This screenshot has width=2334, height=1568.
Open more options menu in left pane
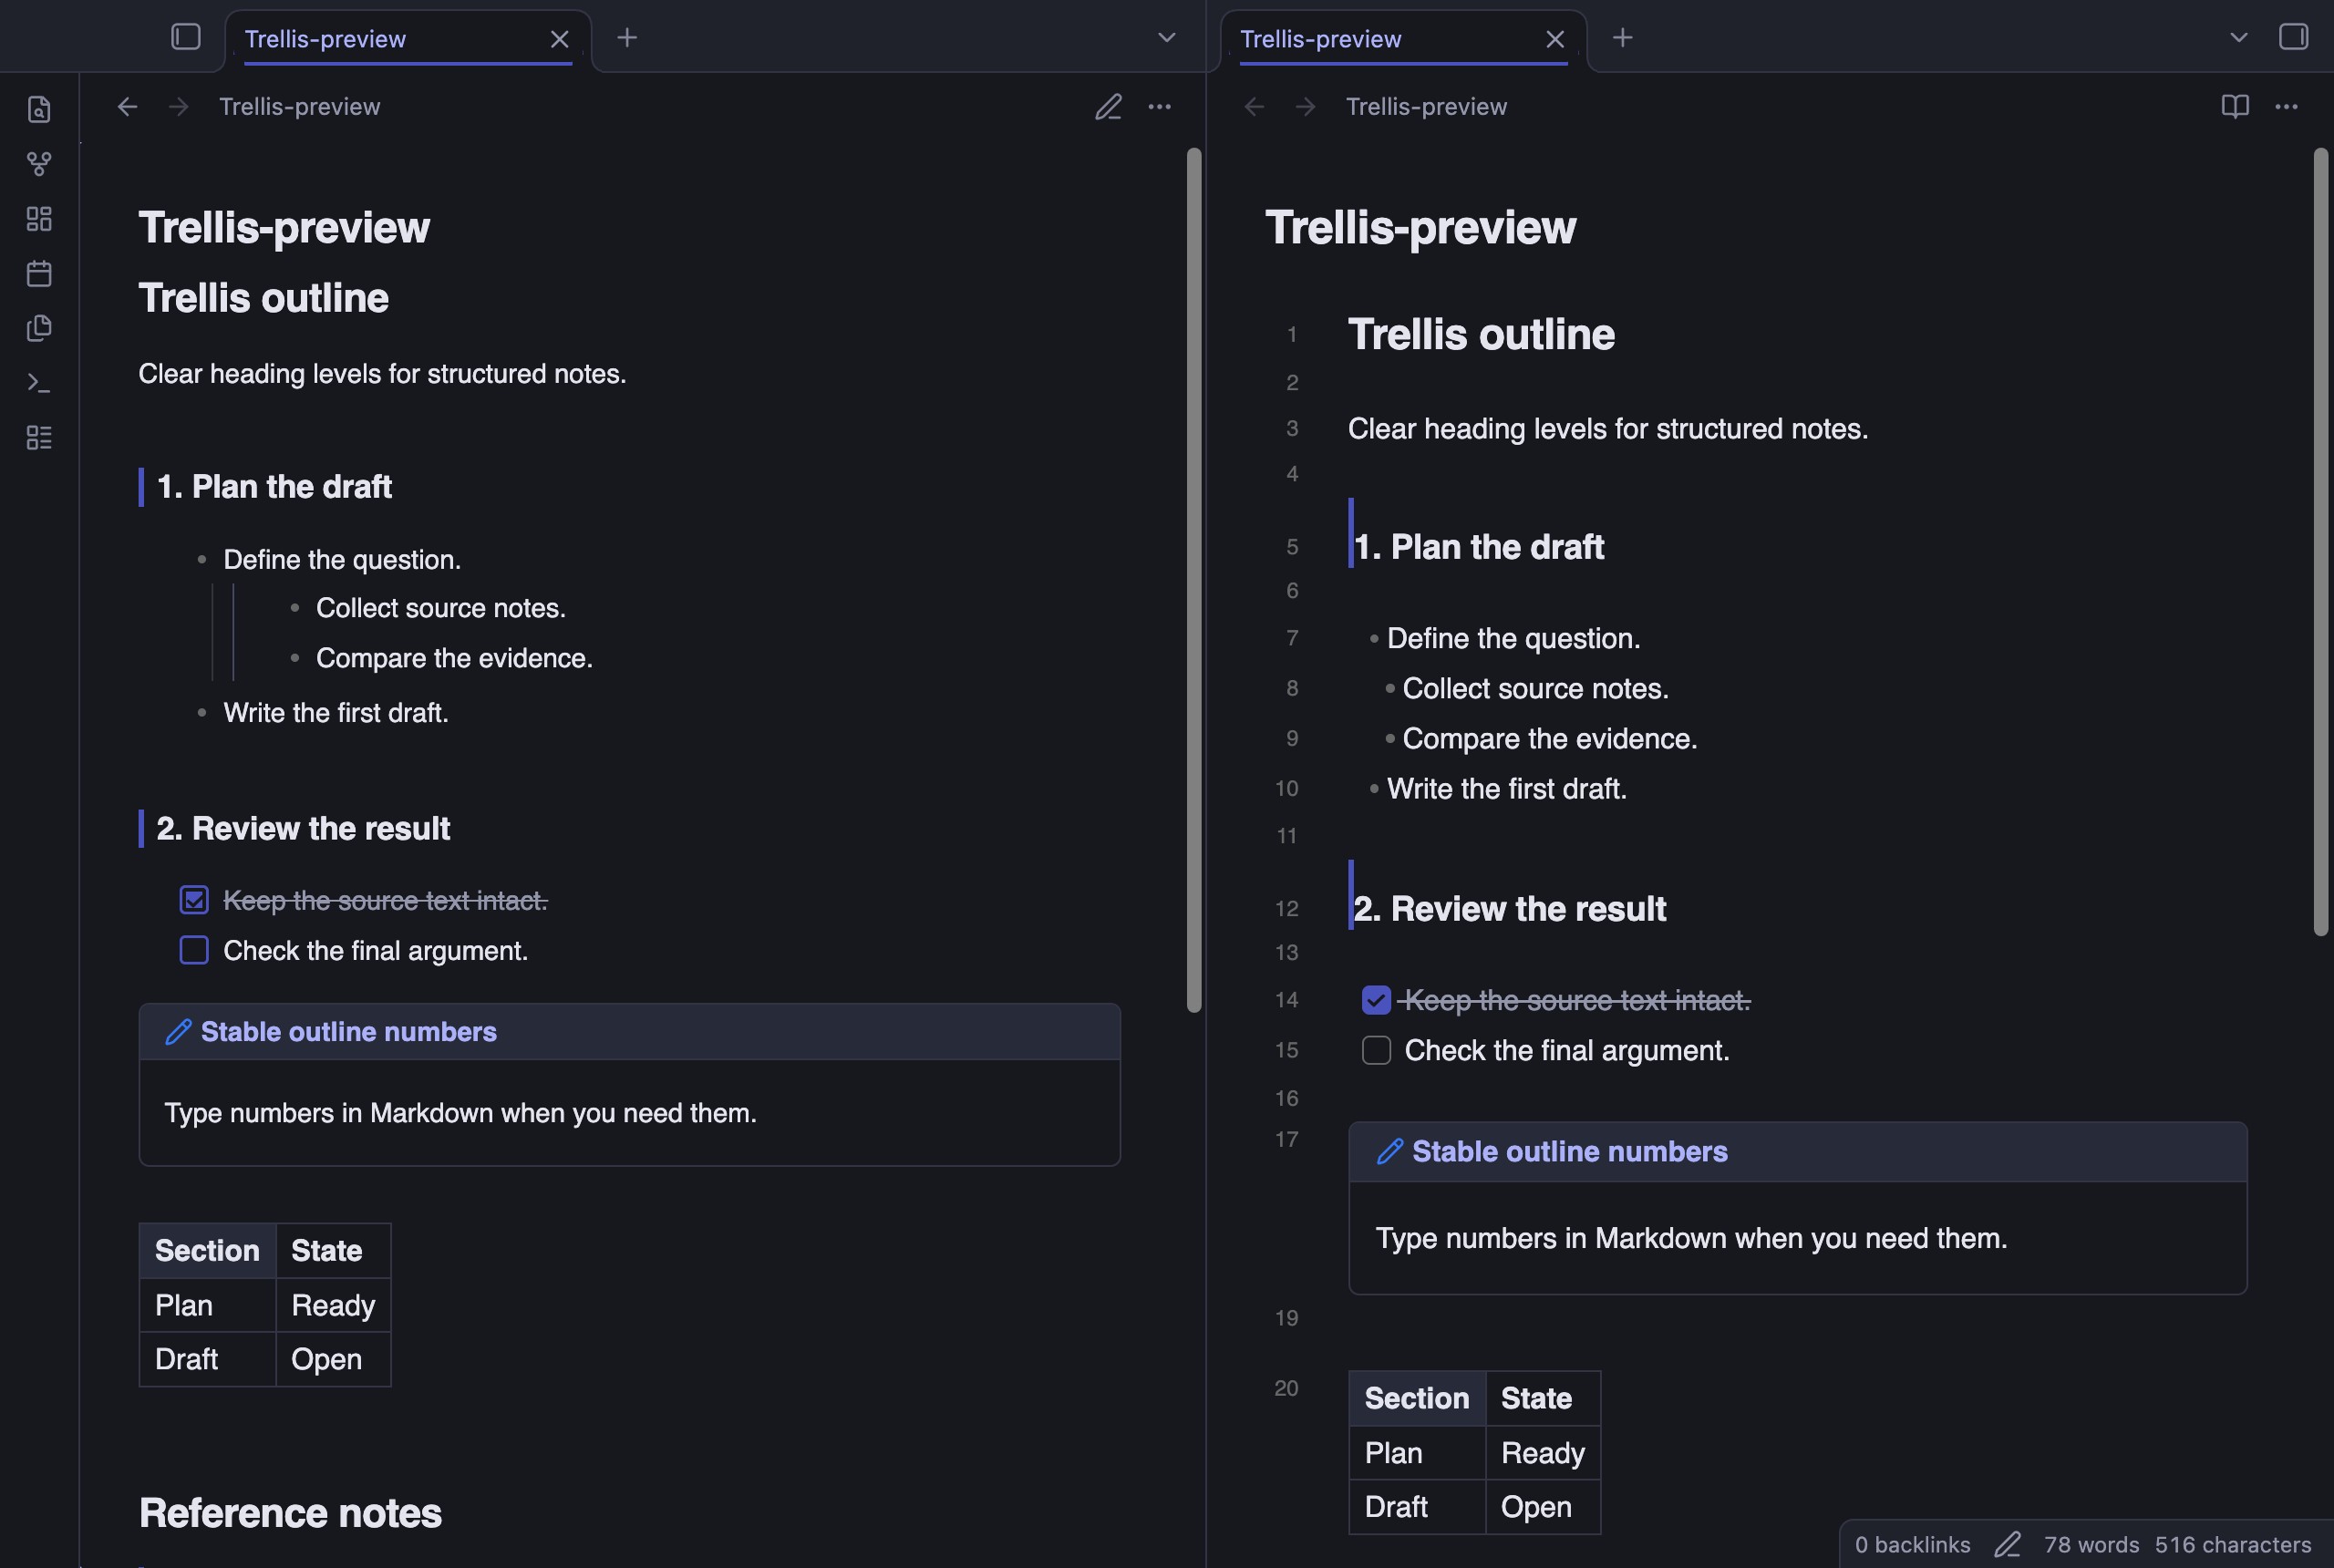click(1159, 106)
